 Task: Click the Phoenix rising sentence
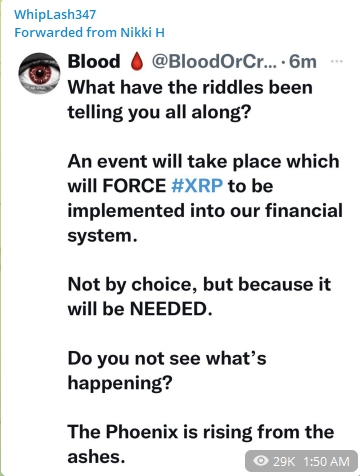[201, 444]
